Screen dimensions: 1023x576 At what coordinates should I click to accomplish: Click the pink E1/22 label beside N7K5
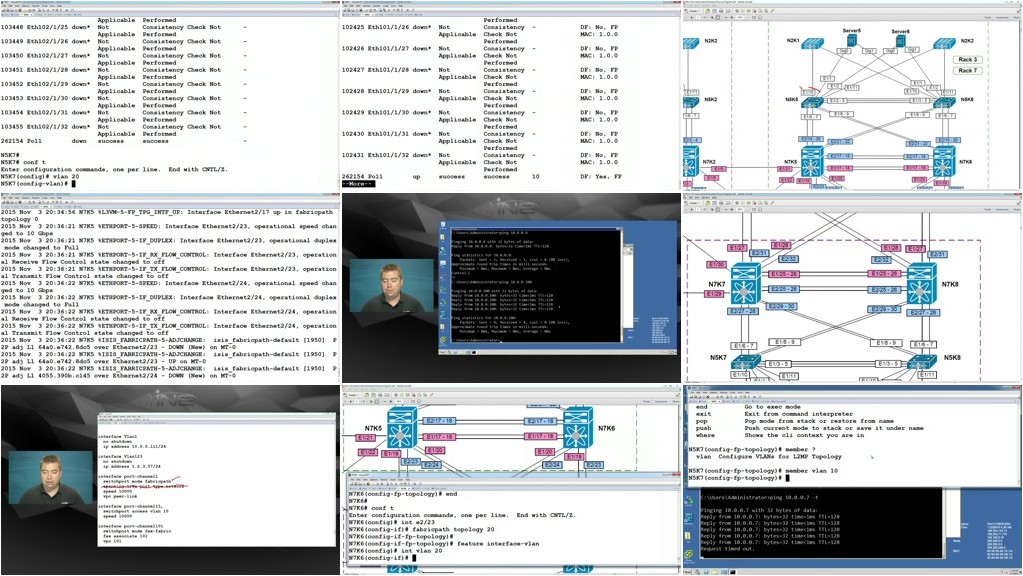(x=367, y=452)
